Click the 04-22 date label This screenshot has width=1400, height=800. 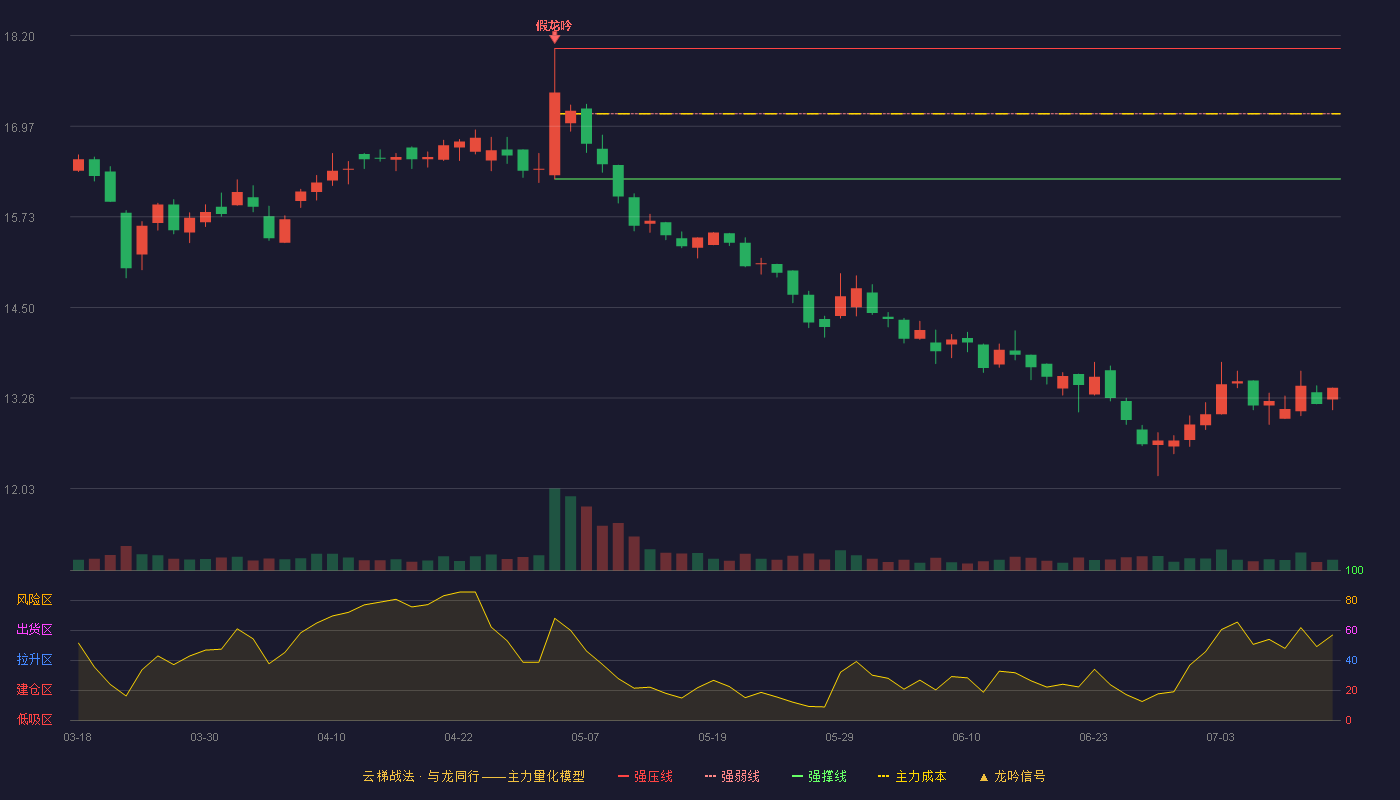coord(458,737)
